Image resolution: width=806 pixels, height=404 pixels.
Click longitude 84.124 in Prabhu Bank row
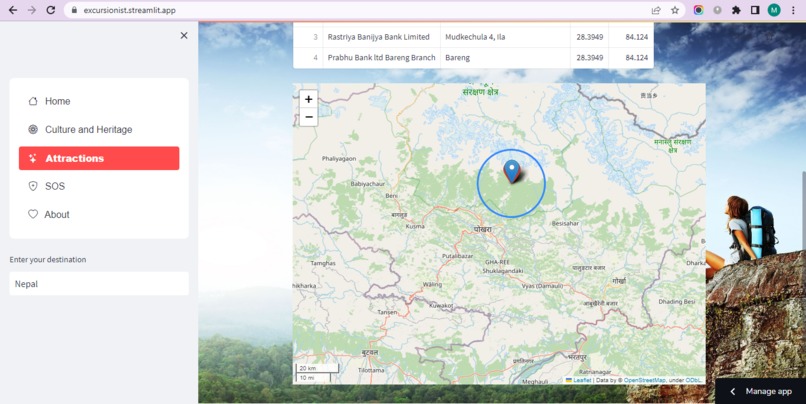pyautogui.click(x=631, y=58)
